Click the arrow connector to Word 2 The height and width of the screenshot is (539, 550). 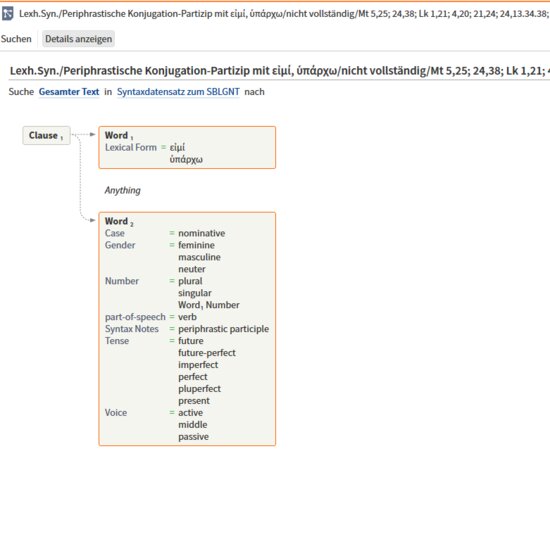point(92,220)
